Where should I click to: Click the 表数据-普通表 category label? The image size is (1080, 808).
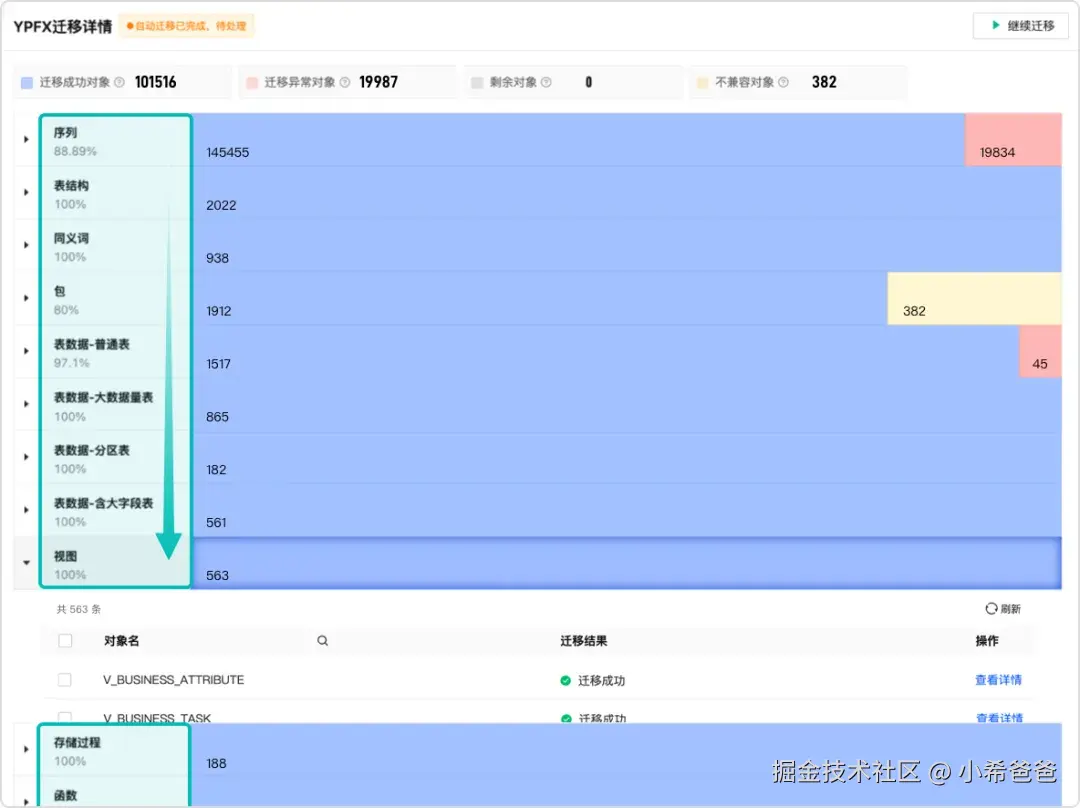click(x=92, y=344)
